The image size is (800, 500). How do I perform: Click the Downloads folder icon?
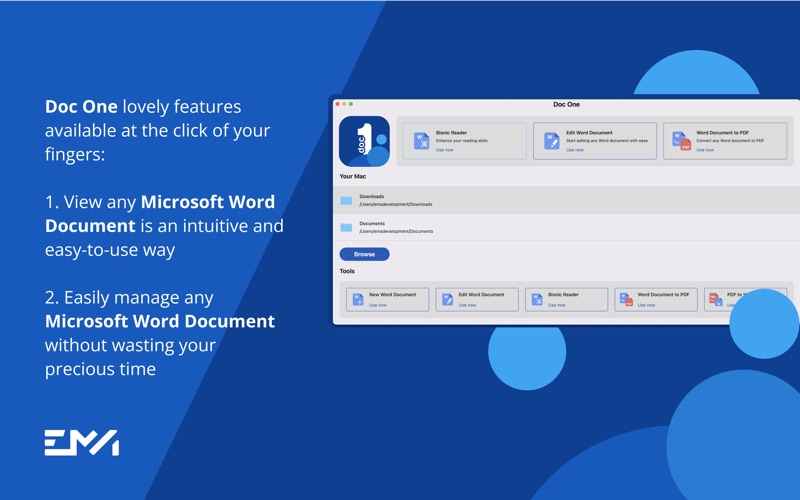tap(346, 201)
